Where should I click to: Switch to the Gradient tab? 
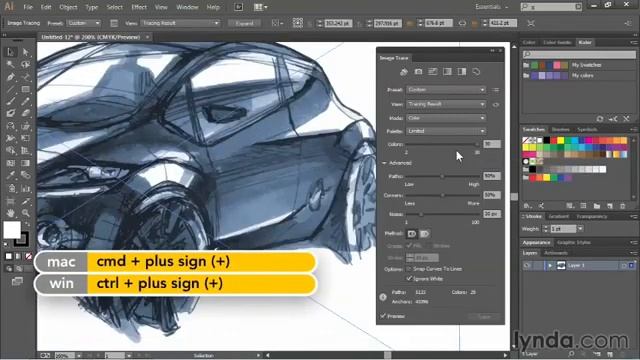click(x=558, y=216)
